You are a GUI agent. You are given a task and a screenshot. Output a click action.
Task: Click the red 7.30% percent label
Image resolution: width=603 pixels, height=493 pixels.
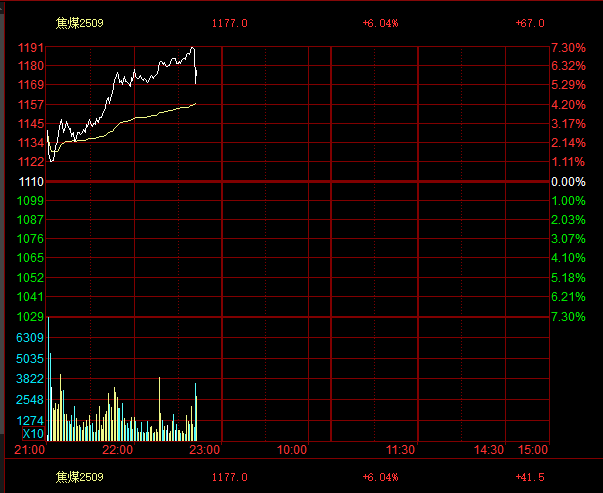[x=568, y=48]
